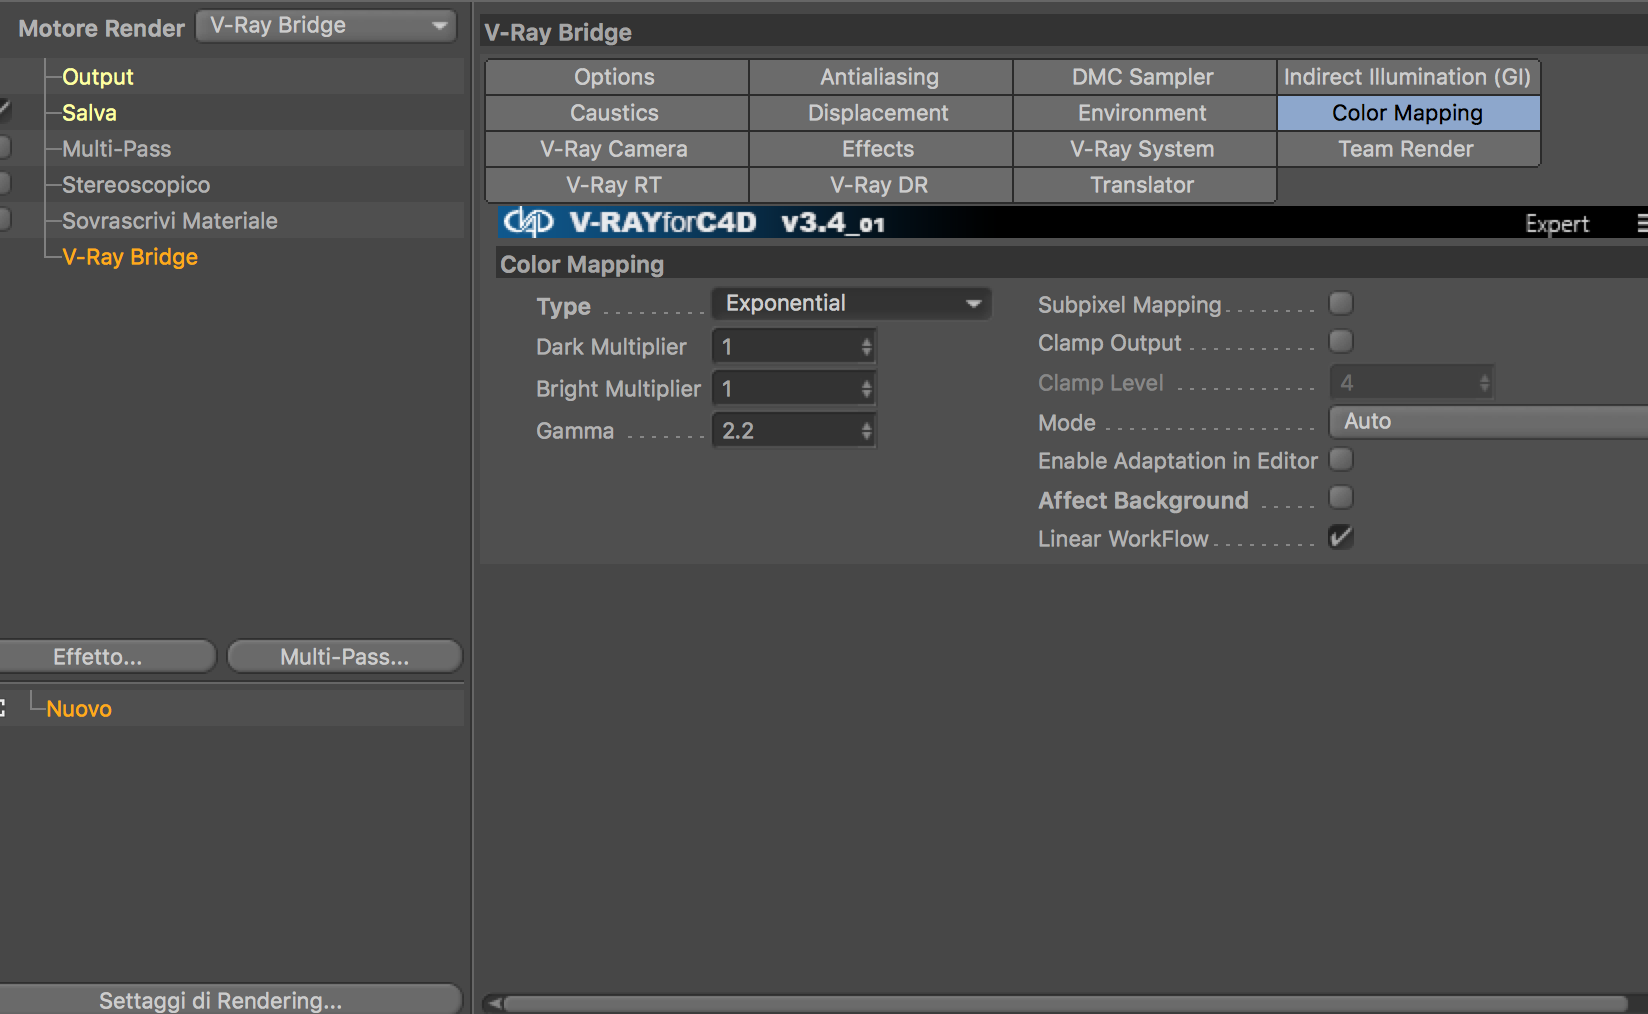Click the Color Mapping section header

tap(582, 265)
